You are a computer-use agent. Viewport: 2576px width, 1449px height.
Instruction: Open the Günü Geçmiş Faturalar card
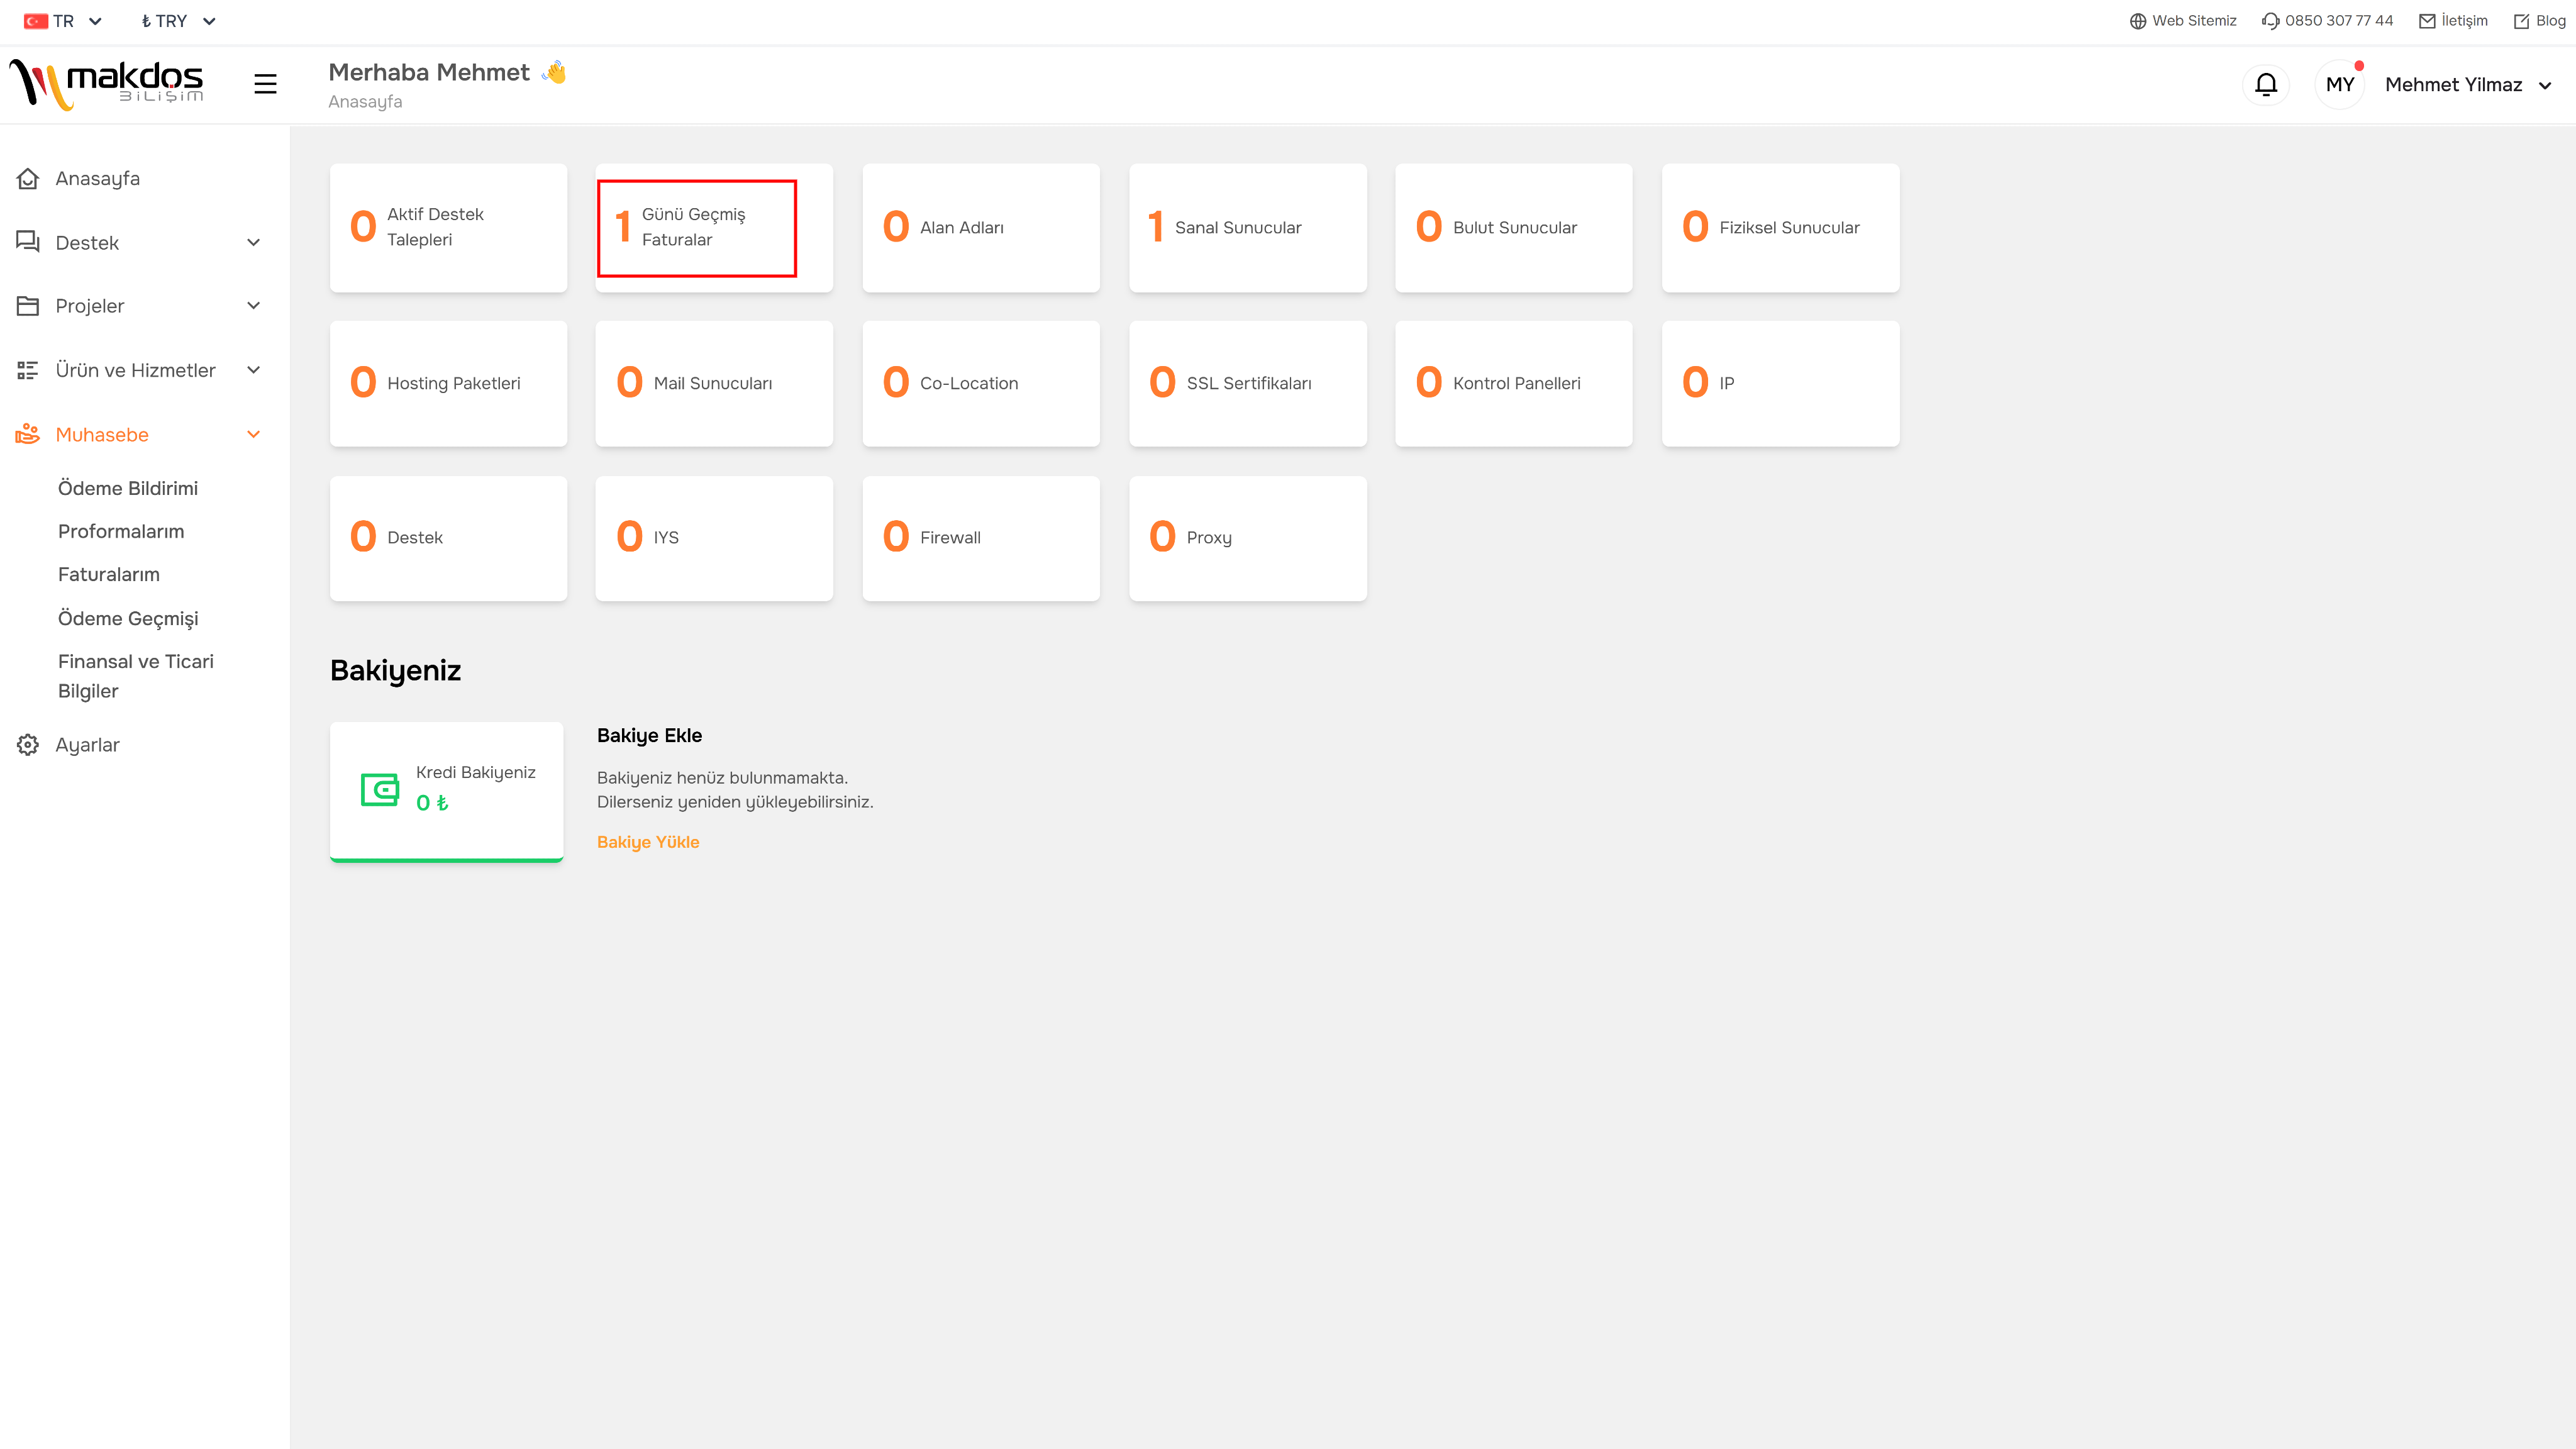click(x=714, y=227)
